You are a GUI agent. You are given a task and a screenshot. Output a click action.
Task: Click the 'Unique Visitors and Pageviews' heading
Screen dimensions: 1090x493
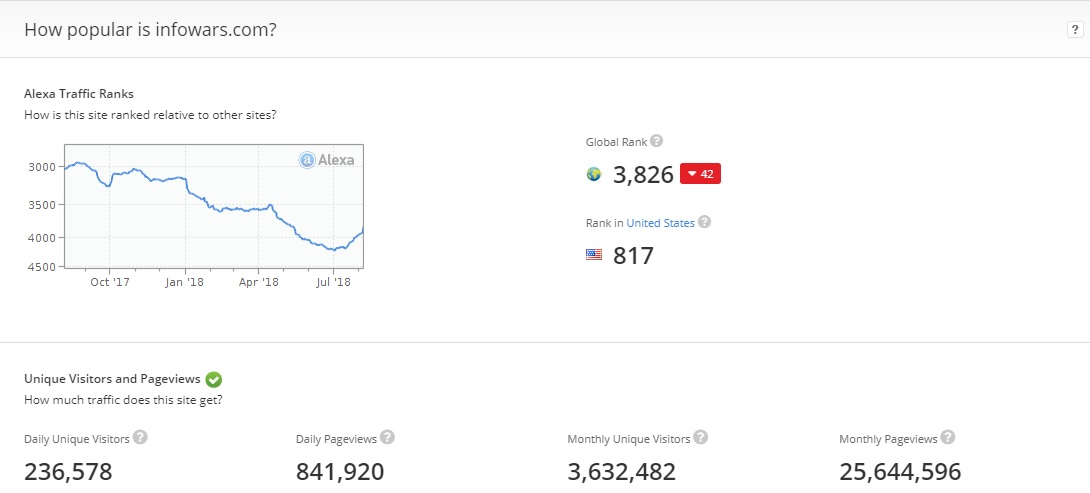click(113, 379)
